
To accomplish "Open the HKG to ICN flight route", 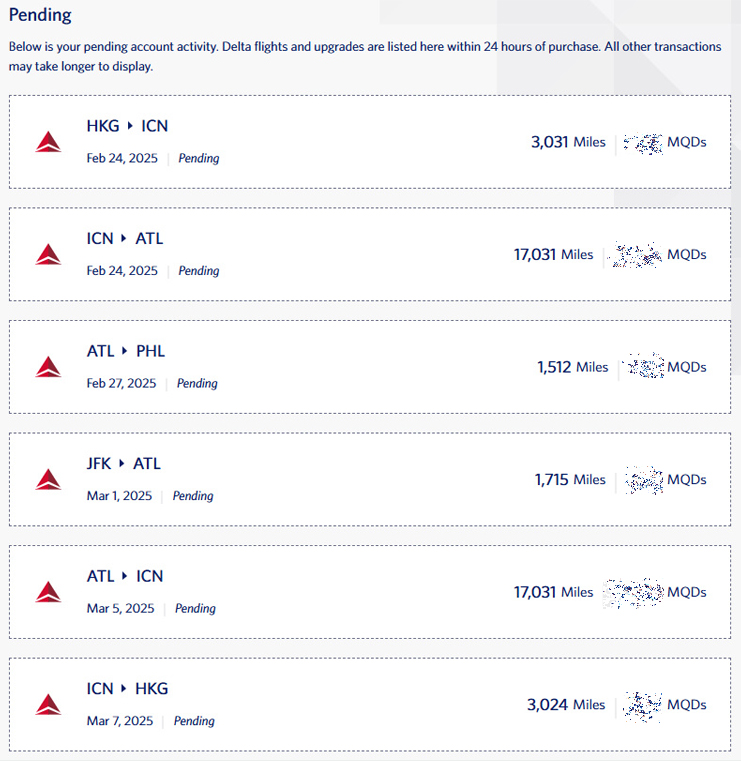I will click(x=127, y=126).
